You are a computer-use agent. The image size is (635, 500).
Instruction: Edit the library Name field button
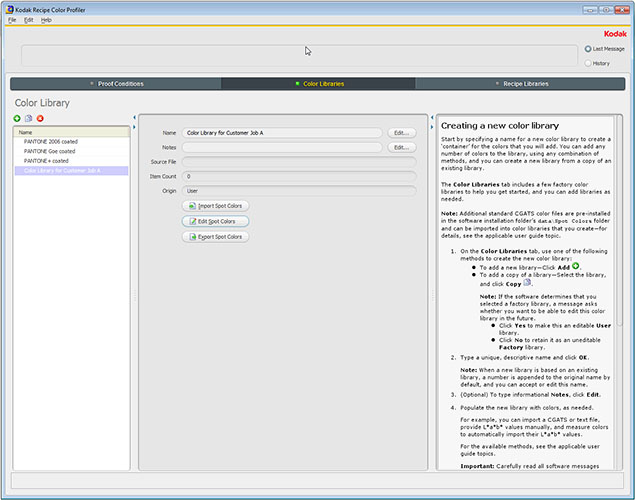point(402,133)
